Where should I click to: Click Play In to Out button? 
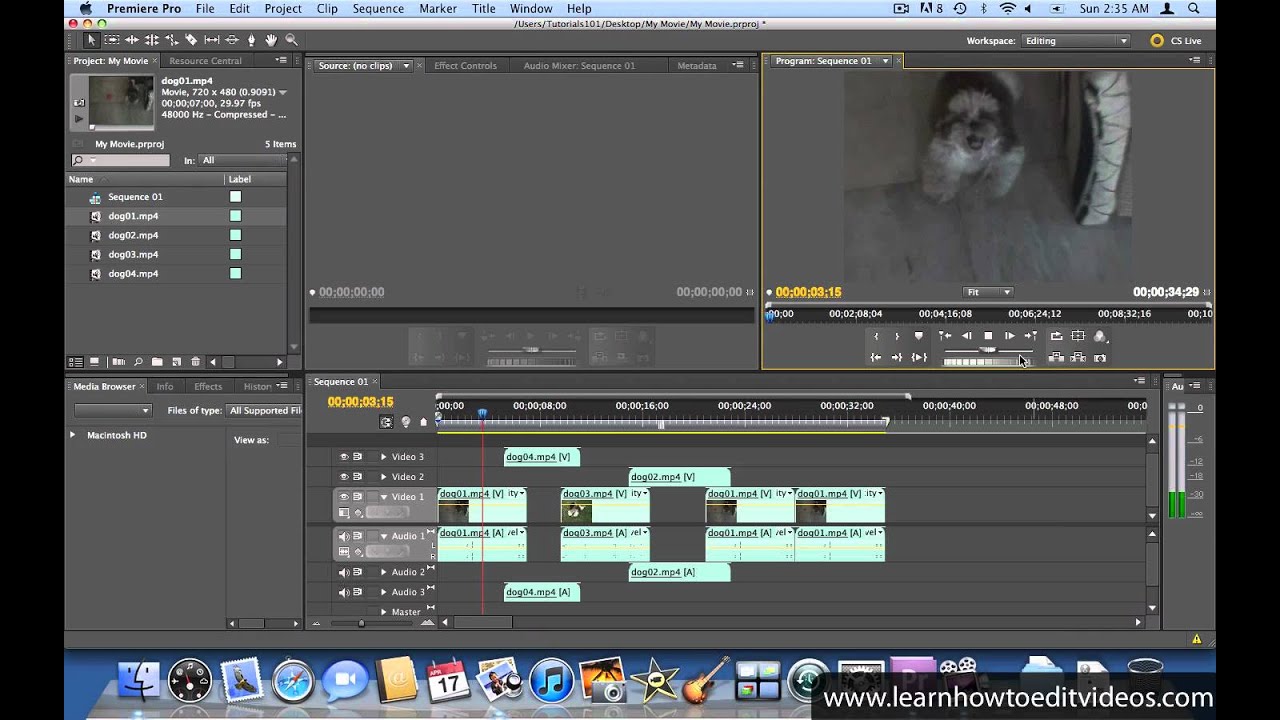click(919, 357)
